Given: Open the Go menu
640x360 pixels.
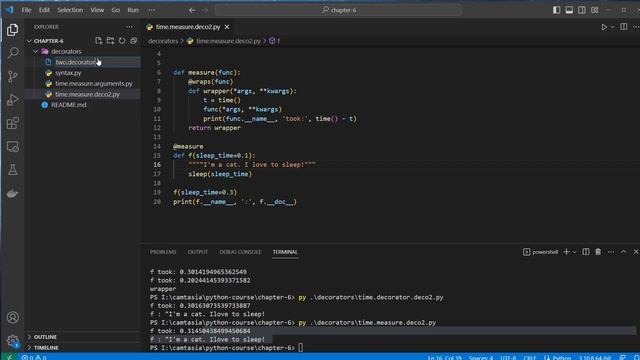Looking at the screenshot, I should point(116,10).
